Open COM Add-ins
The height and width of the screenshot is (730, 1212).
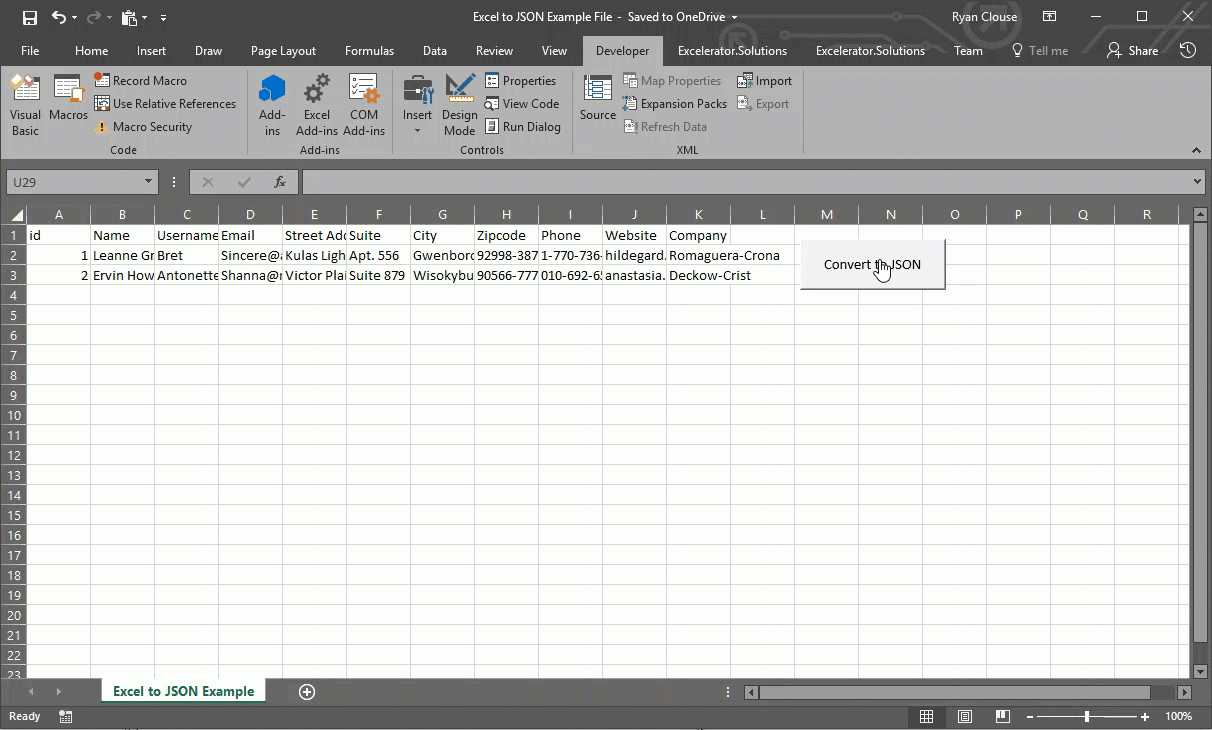coord(364,104)
